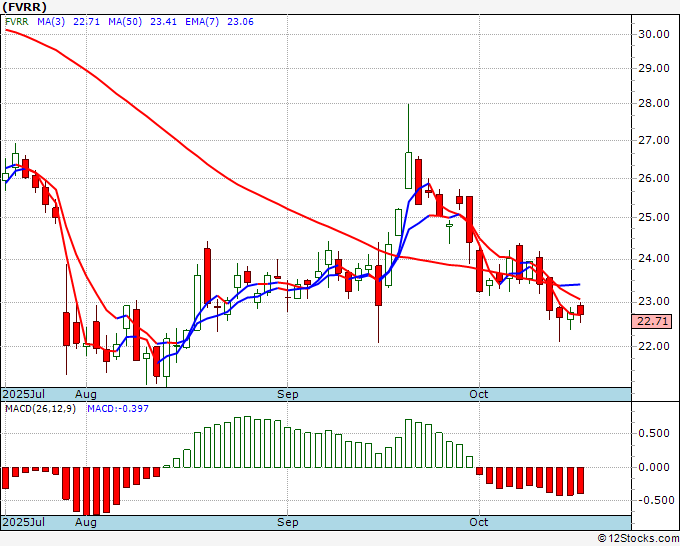This screenshot has width=680, height=546.
Task: Click the Sep label on price chart axis
Action: tap(288, 394)
